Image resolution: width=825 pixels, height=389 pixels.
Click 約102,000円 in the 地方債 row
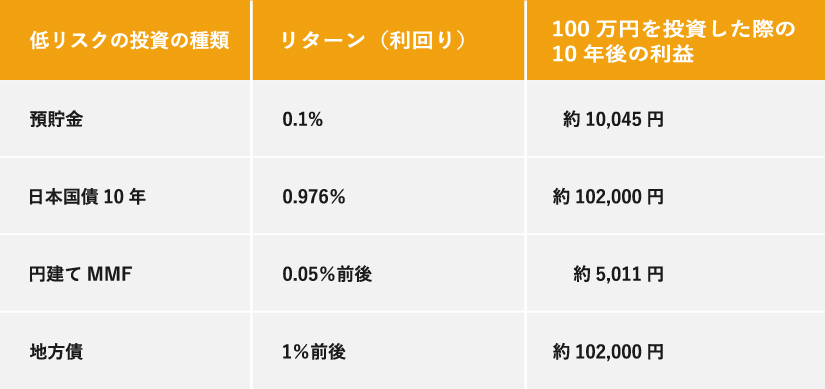point(608,352)
